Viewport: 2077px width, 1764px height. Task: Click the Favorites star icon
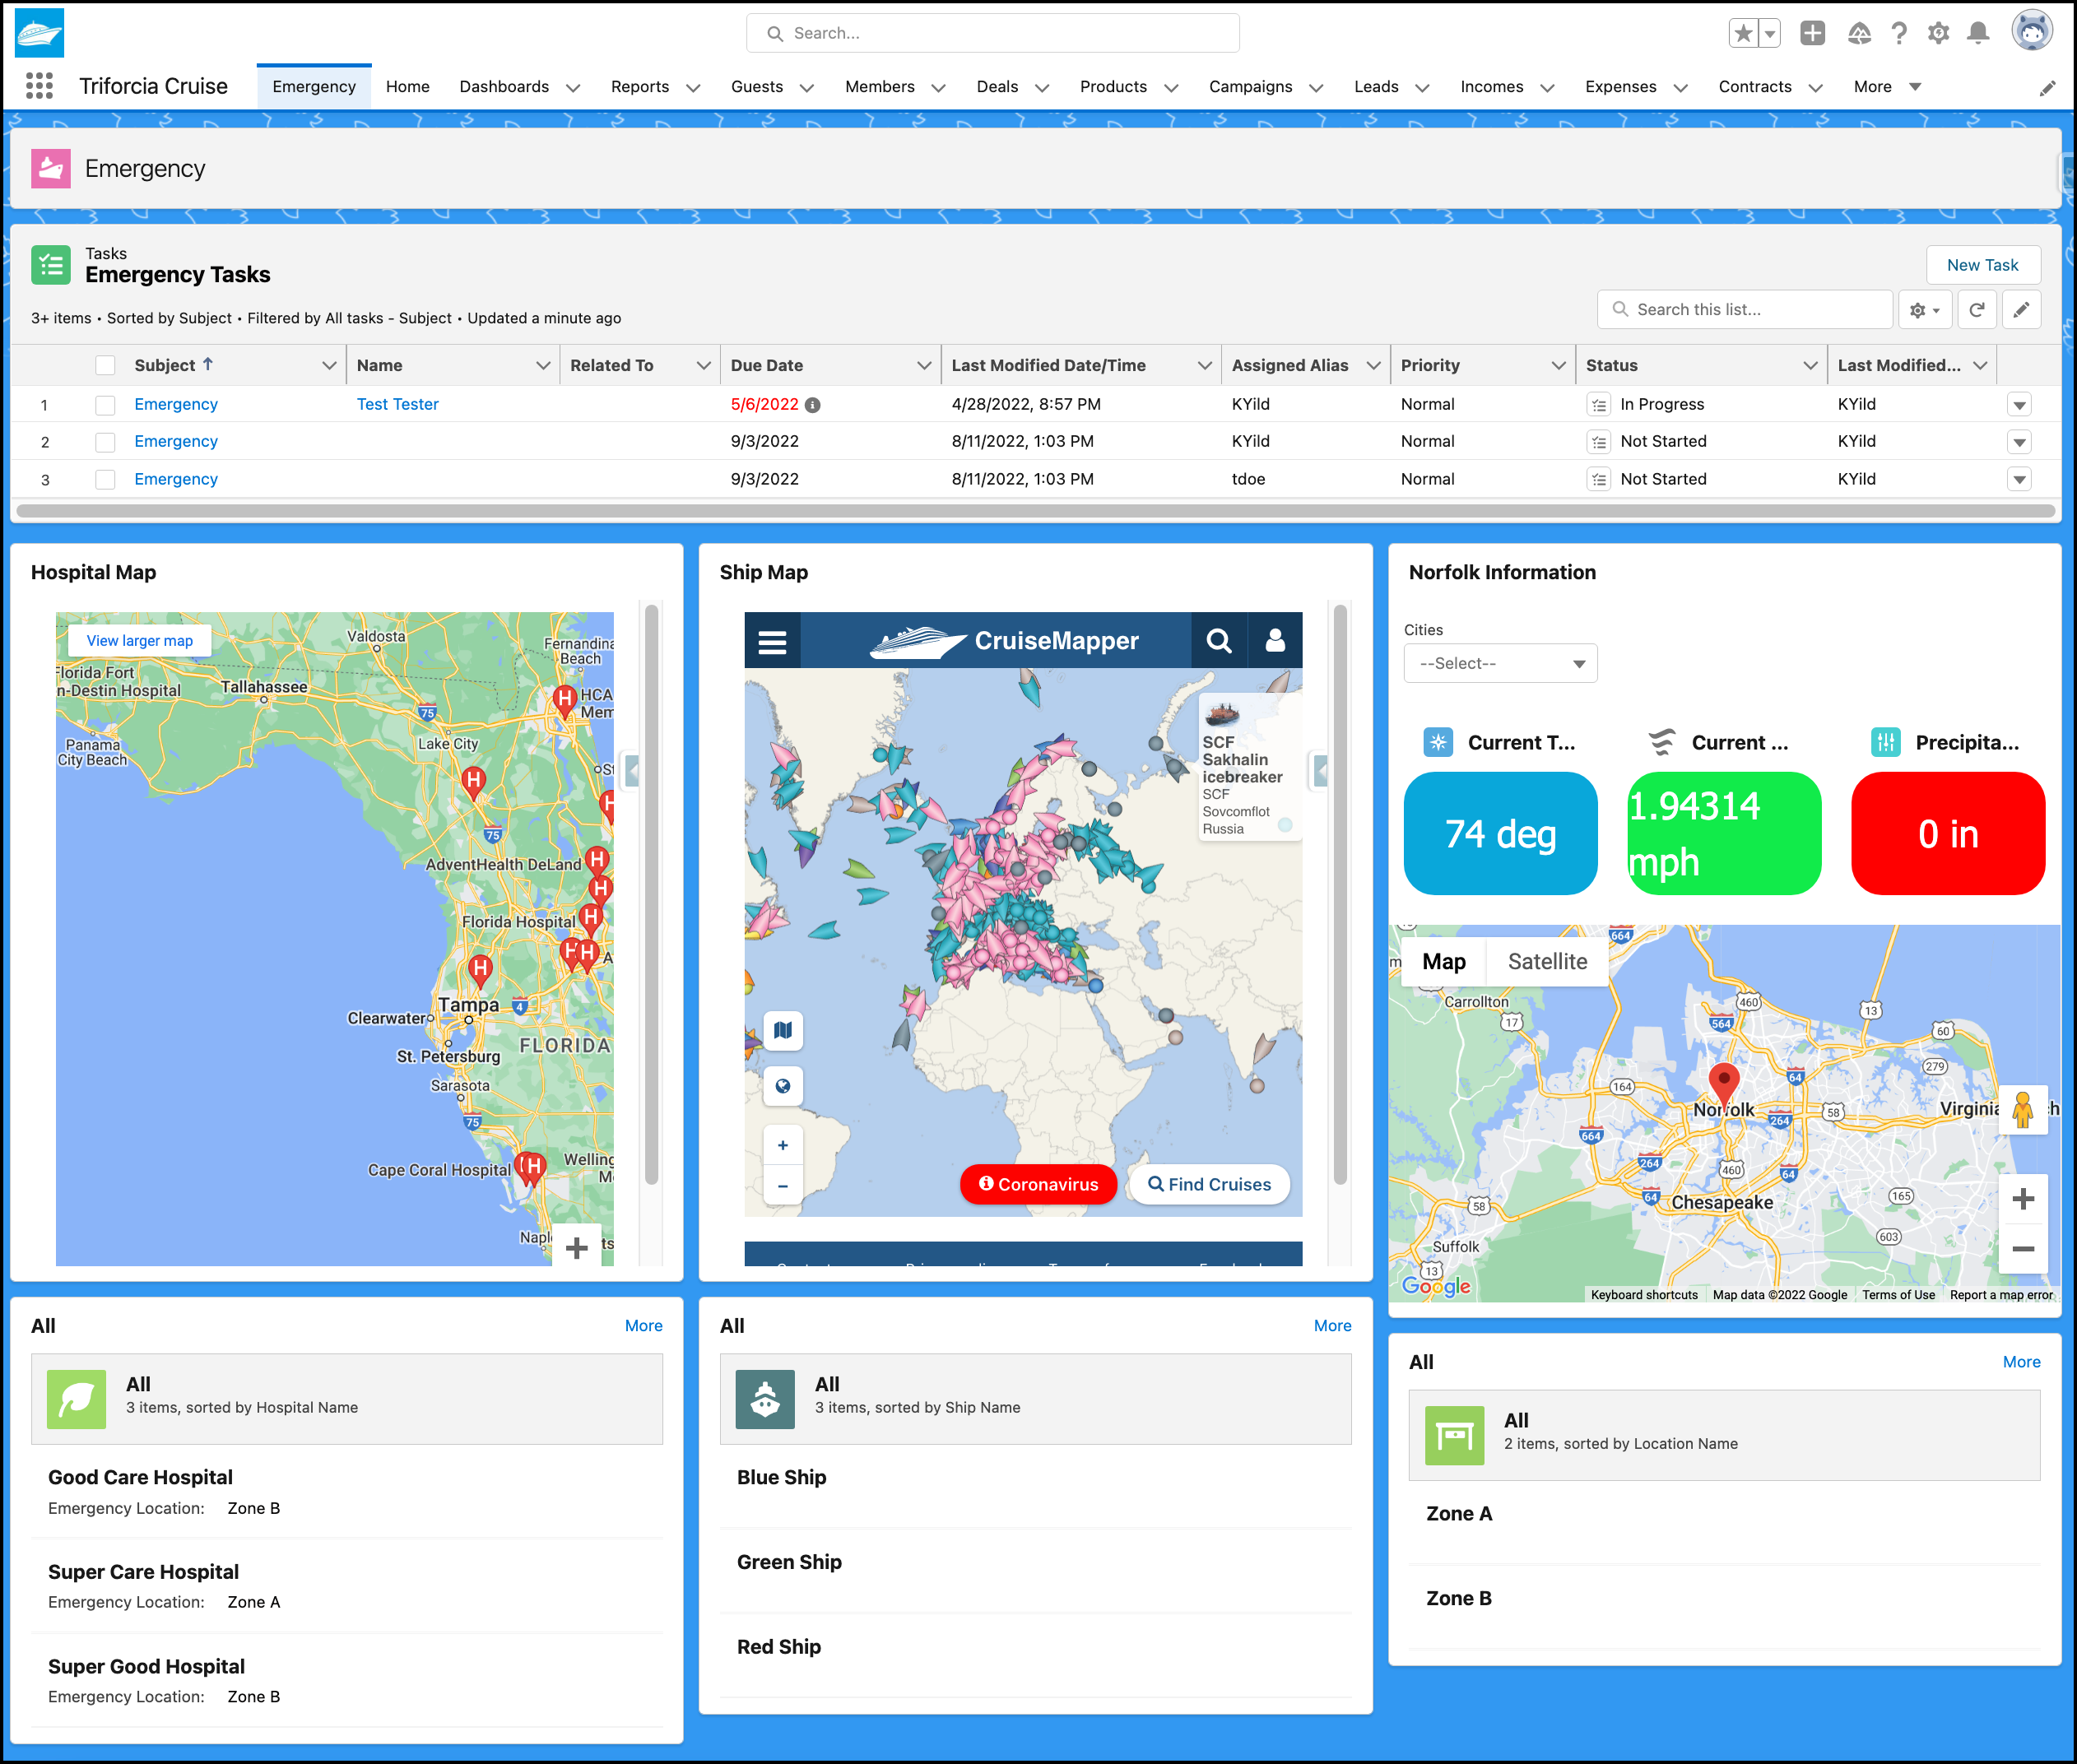pos(1743,33)
